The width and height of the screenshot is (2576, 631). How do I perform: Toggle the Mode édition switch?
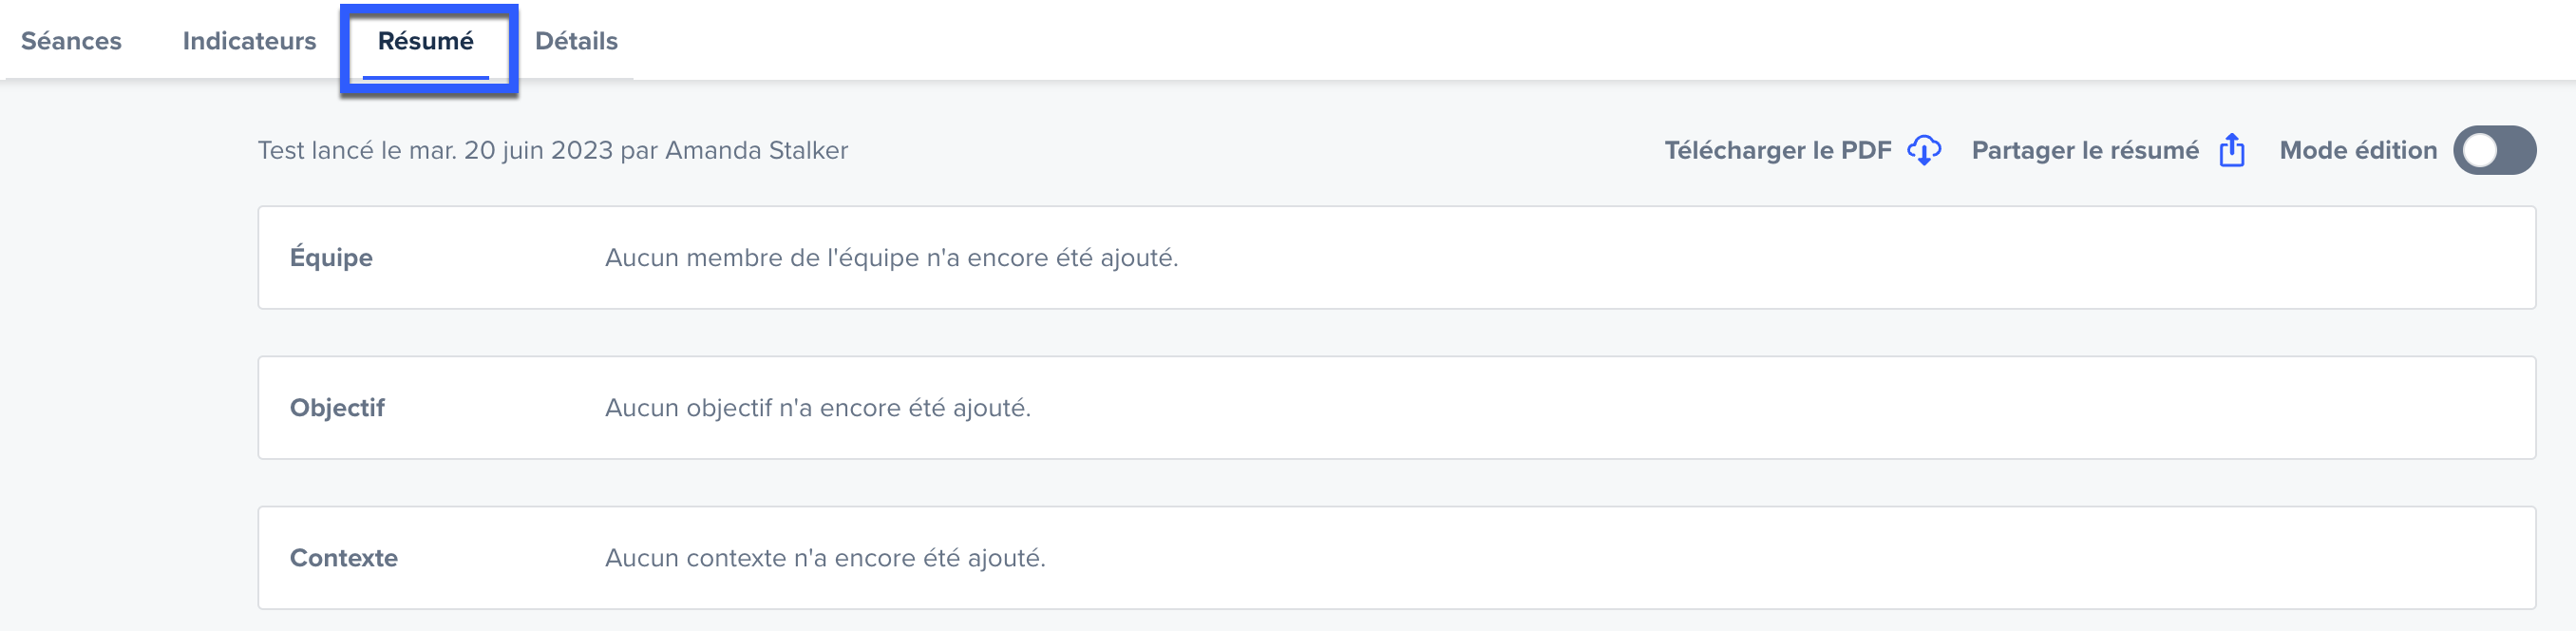click(2494, 150)
